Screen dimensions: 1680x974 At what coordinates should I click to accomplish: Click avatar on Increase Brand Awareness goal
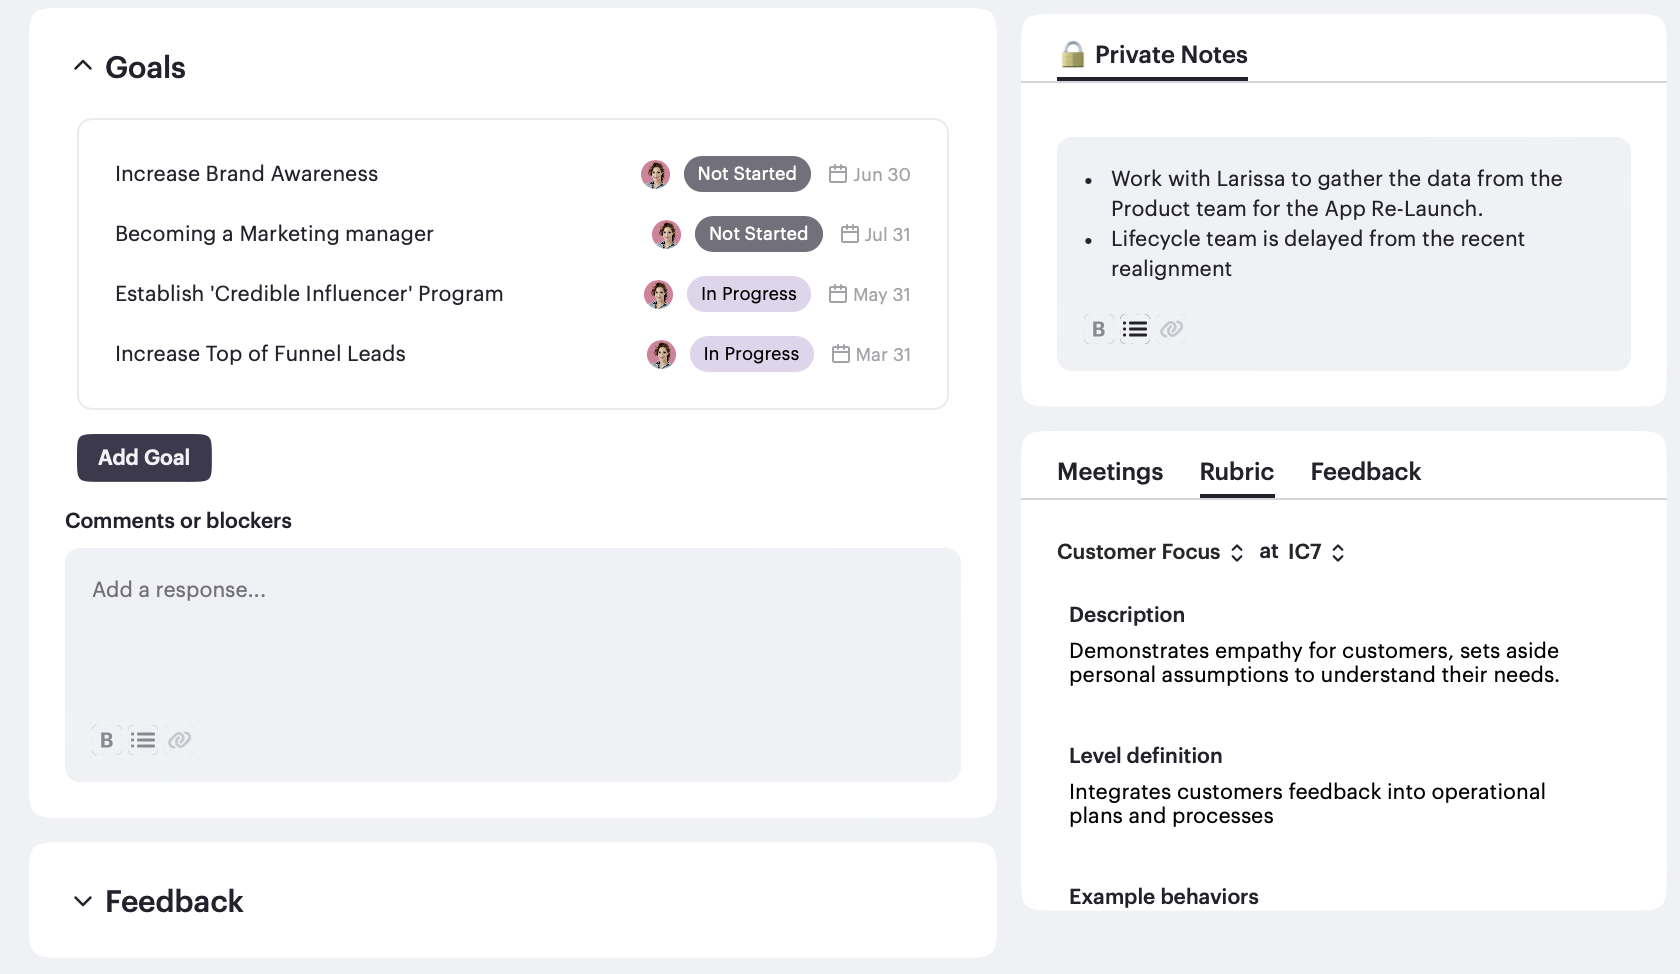click(x=655, y=174)
